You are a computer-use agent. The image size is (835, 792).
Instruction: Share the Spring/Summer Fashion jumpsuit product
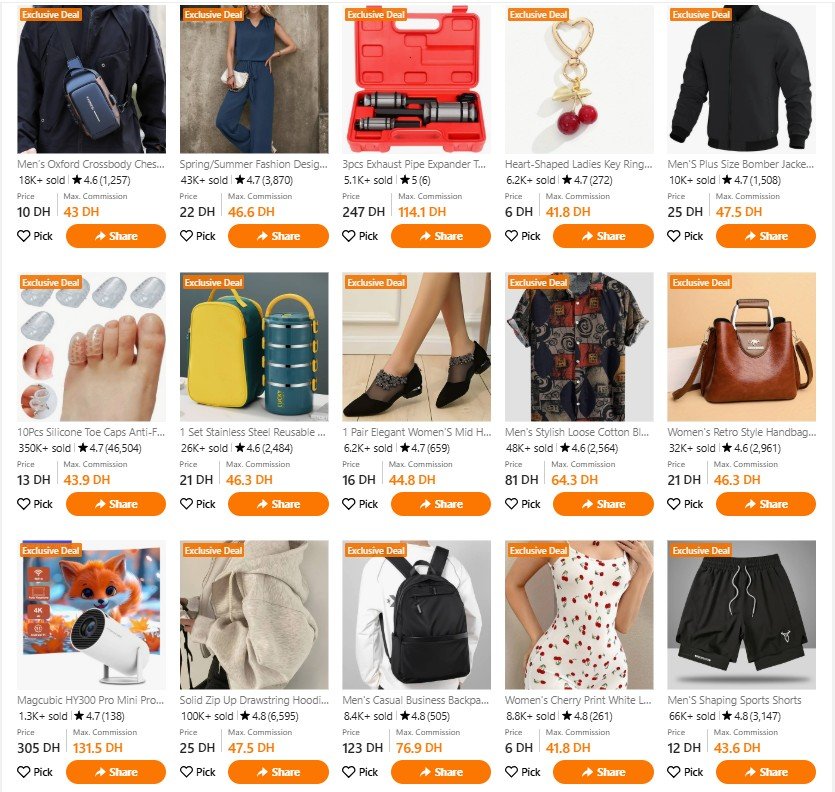coord(278,236)
